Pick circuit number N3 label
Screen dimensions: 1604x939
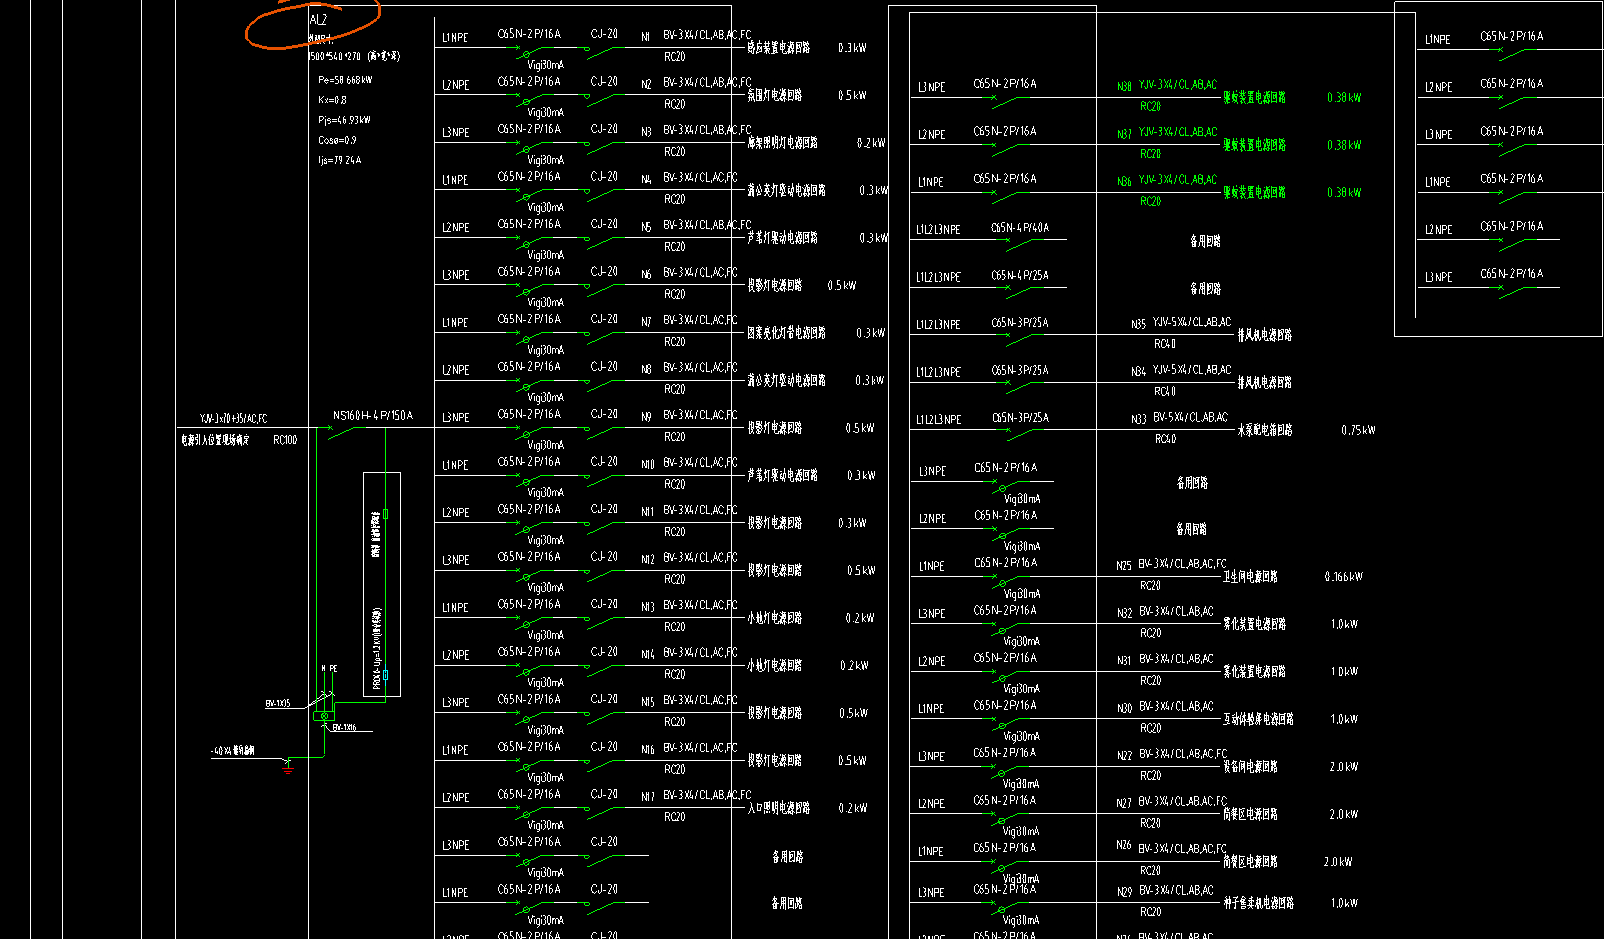coord(646,132)
